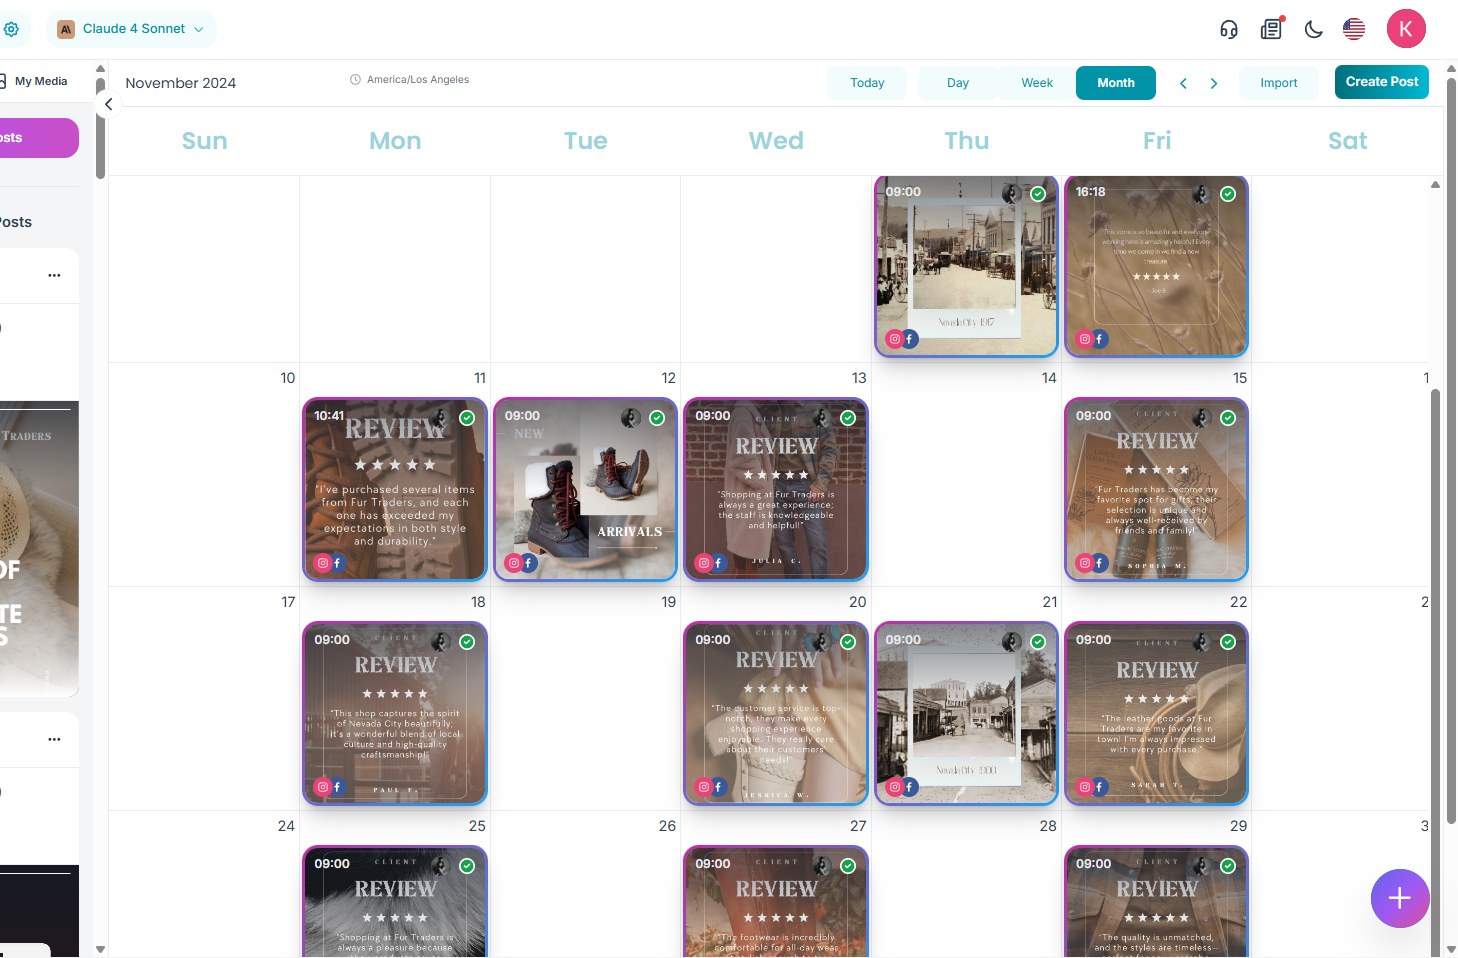
Task: Click green check on Julia C. review
Action: (848, 418)
